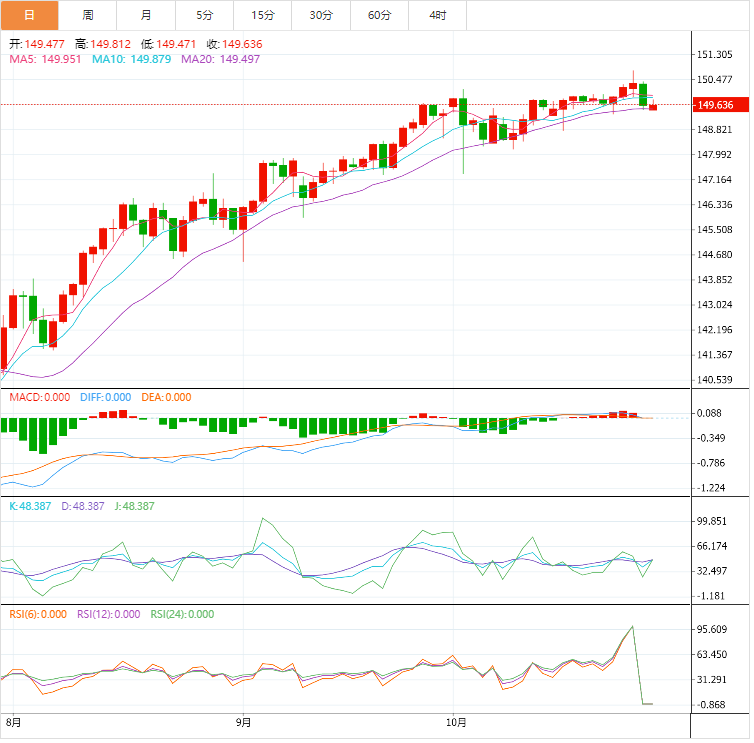Click the 9月 date axis marker
Image resolution: width=754 pixels, height=743 pixels.
click(x=243, y=721)
